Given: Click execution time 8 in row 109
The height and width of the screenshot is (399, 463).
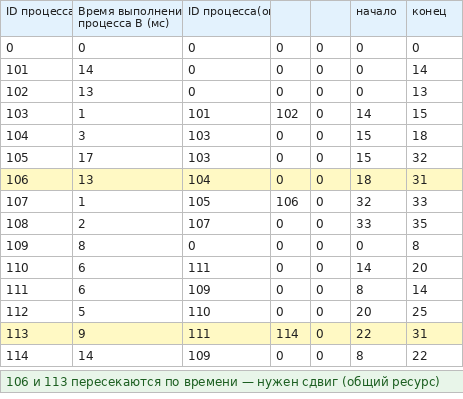Looking at the screenshot, I should [127, 246].
